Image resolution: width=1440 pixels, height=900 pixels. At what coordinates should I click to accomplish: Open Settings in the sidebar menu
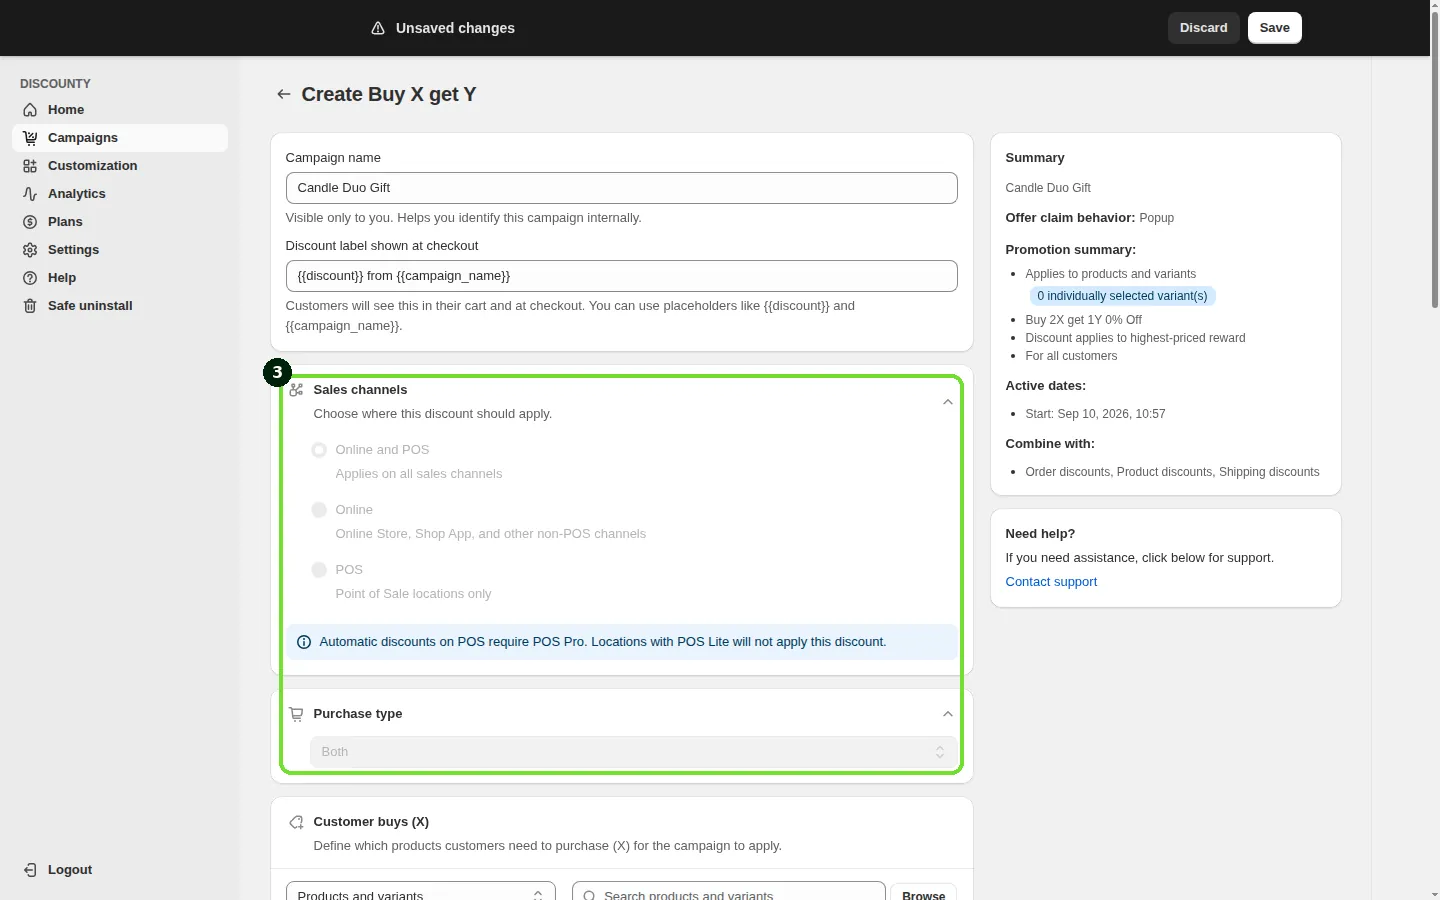pyautogui.click(x=120, y=250)
